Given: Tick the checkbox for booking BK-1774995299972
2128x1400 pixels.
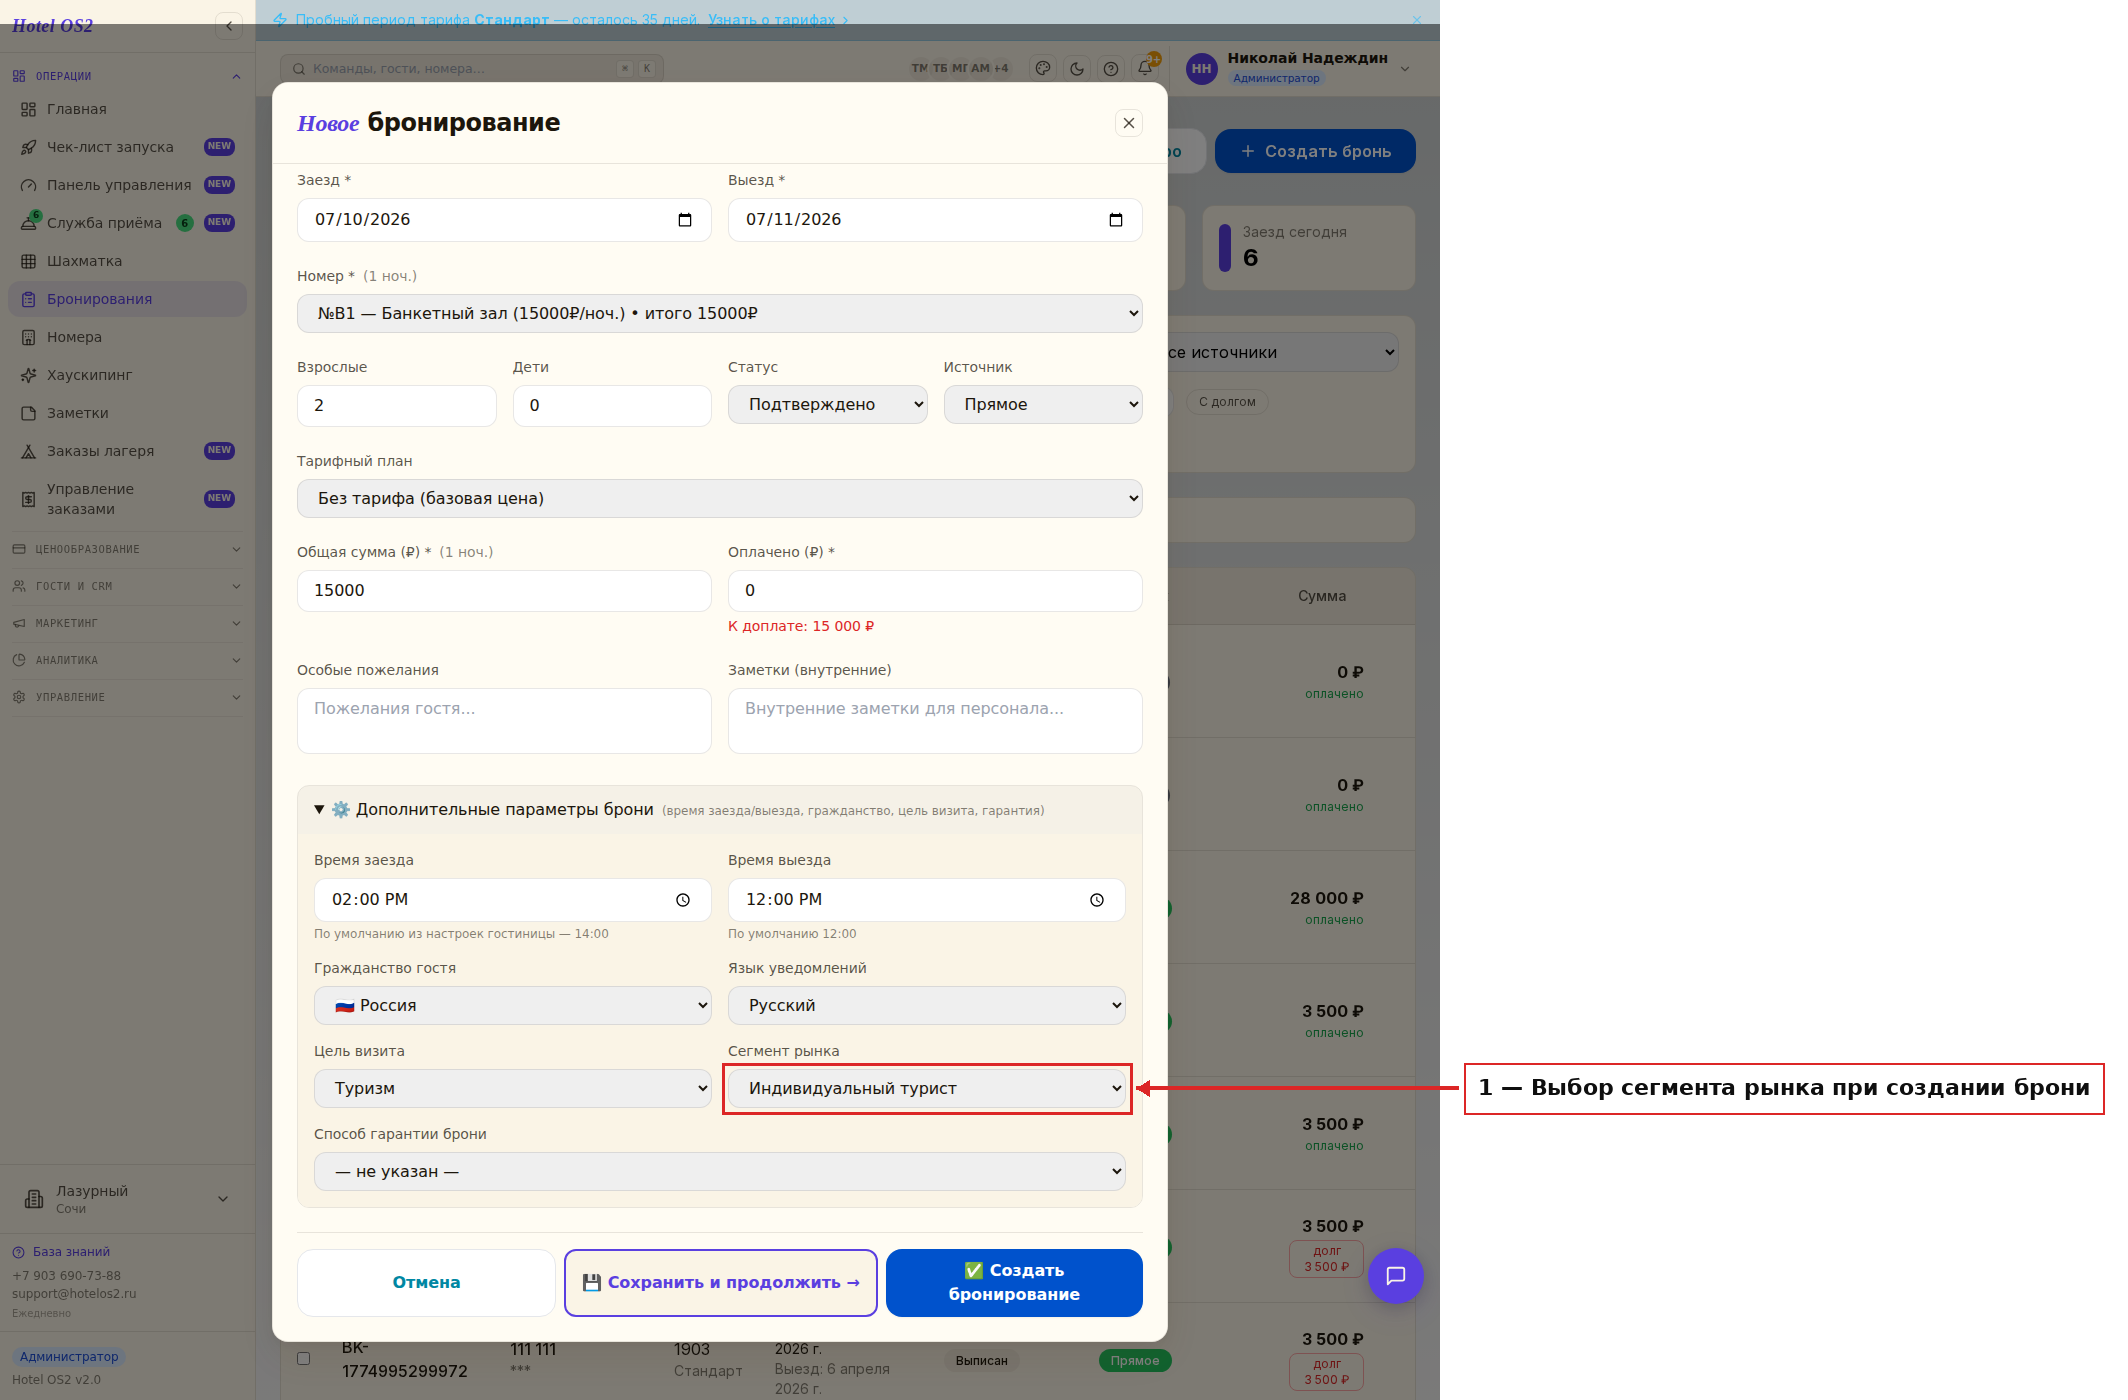Looking at the screenshot, I should coord(304,1358).
